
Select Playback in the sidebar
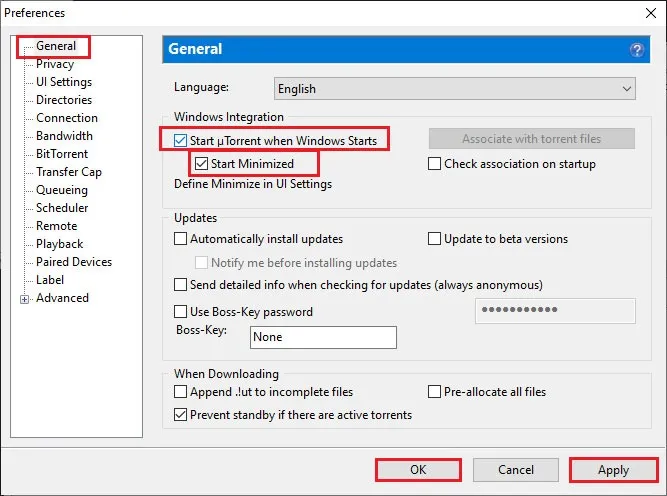tap(60, 244)
